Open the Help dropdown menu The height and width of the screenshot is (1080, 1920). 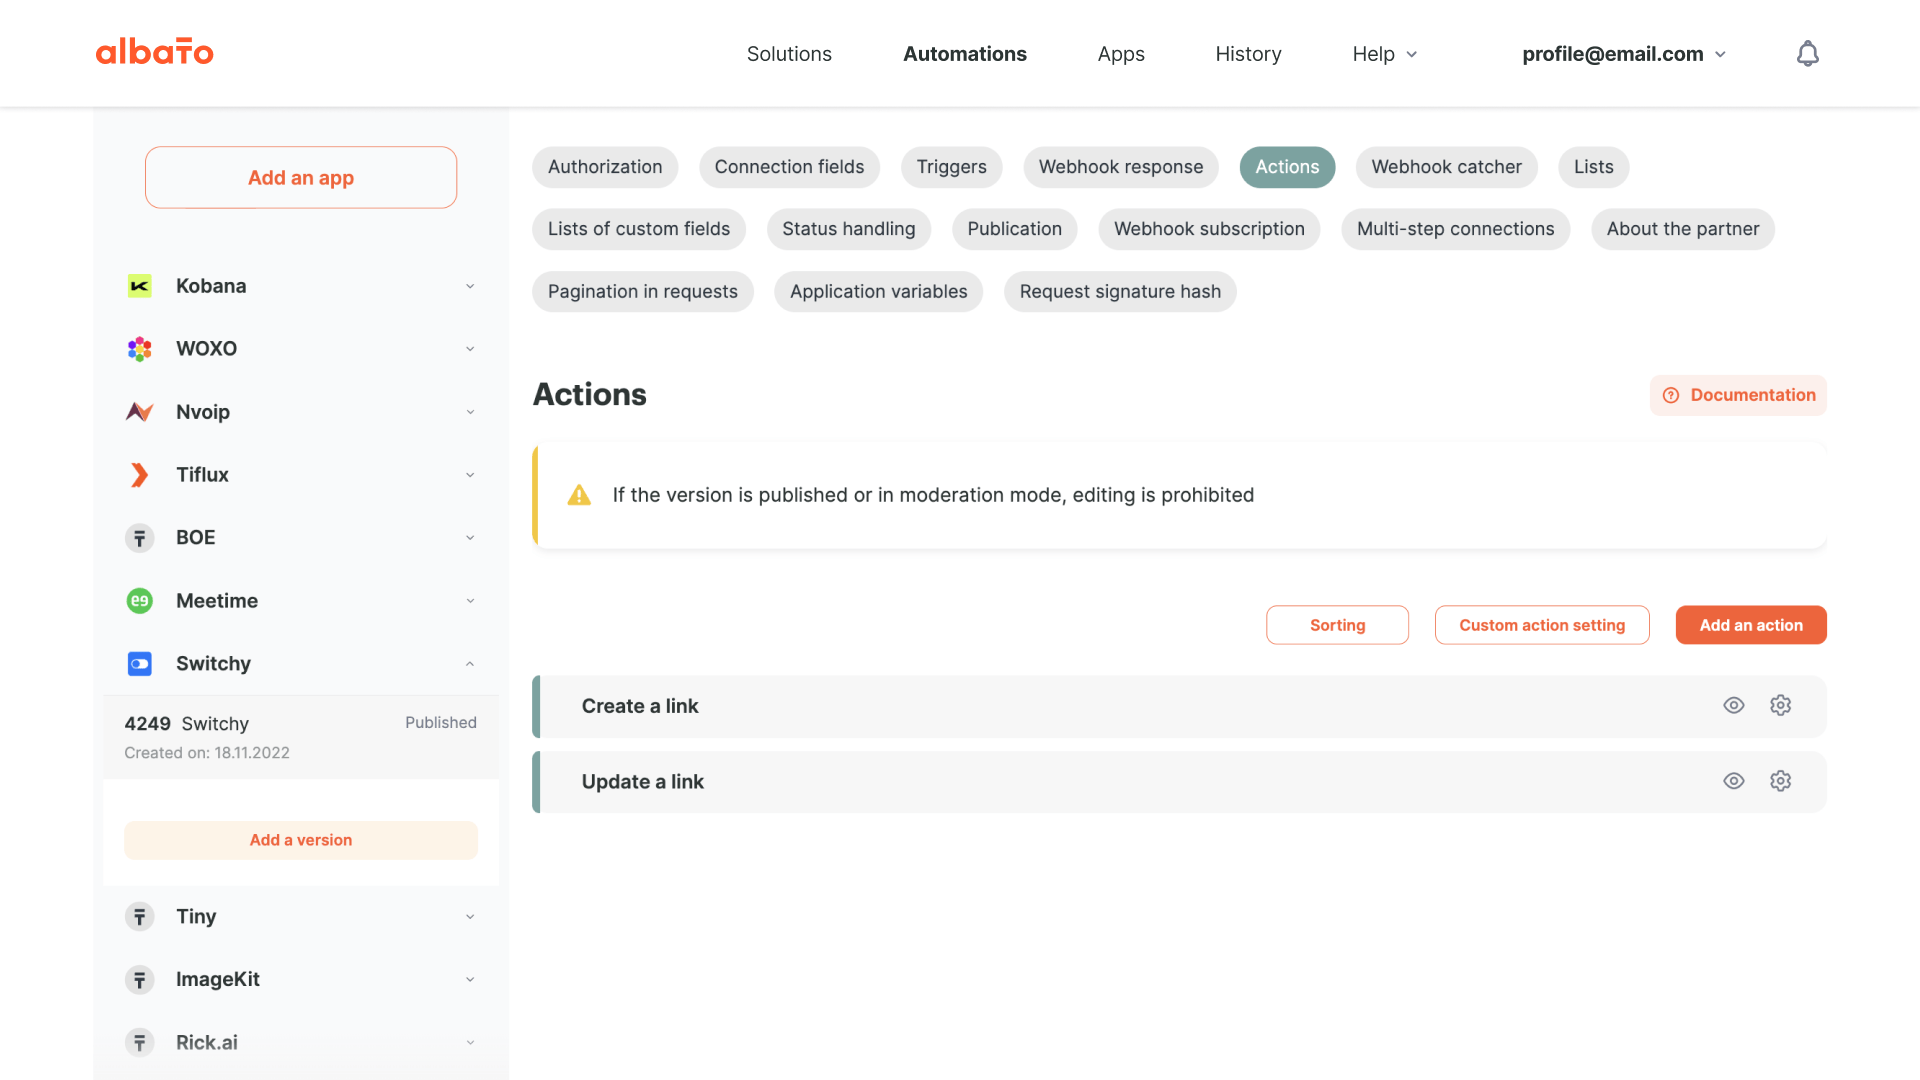pyautogui.click(x=1384, y=54)
